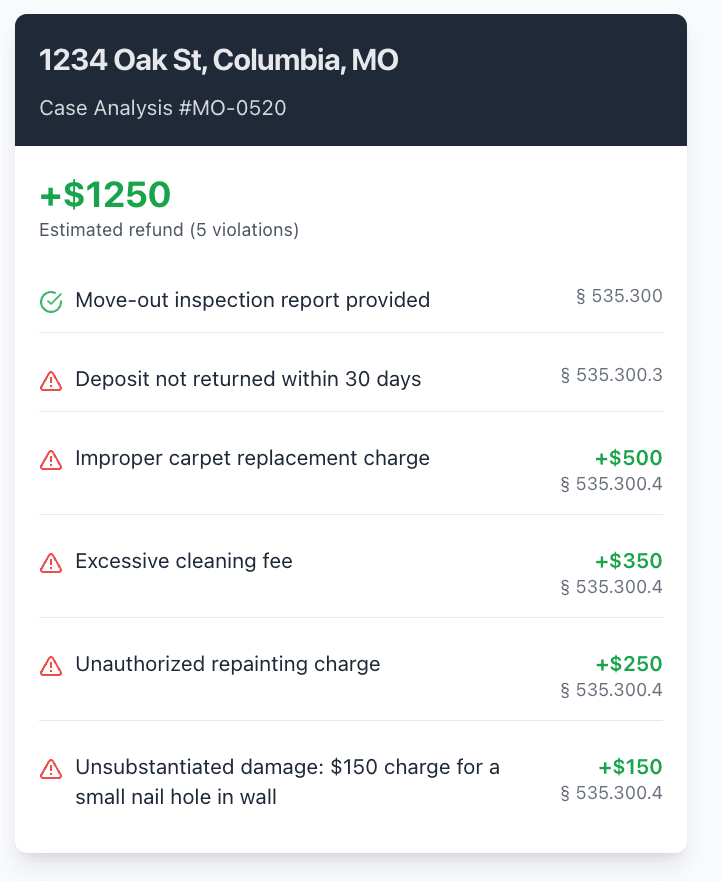This screenshot has width=721, height=881.
Task: Select Unauthorized repainting charge text
Action: (228, 664)
